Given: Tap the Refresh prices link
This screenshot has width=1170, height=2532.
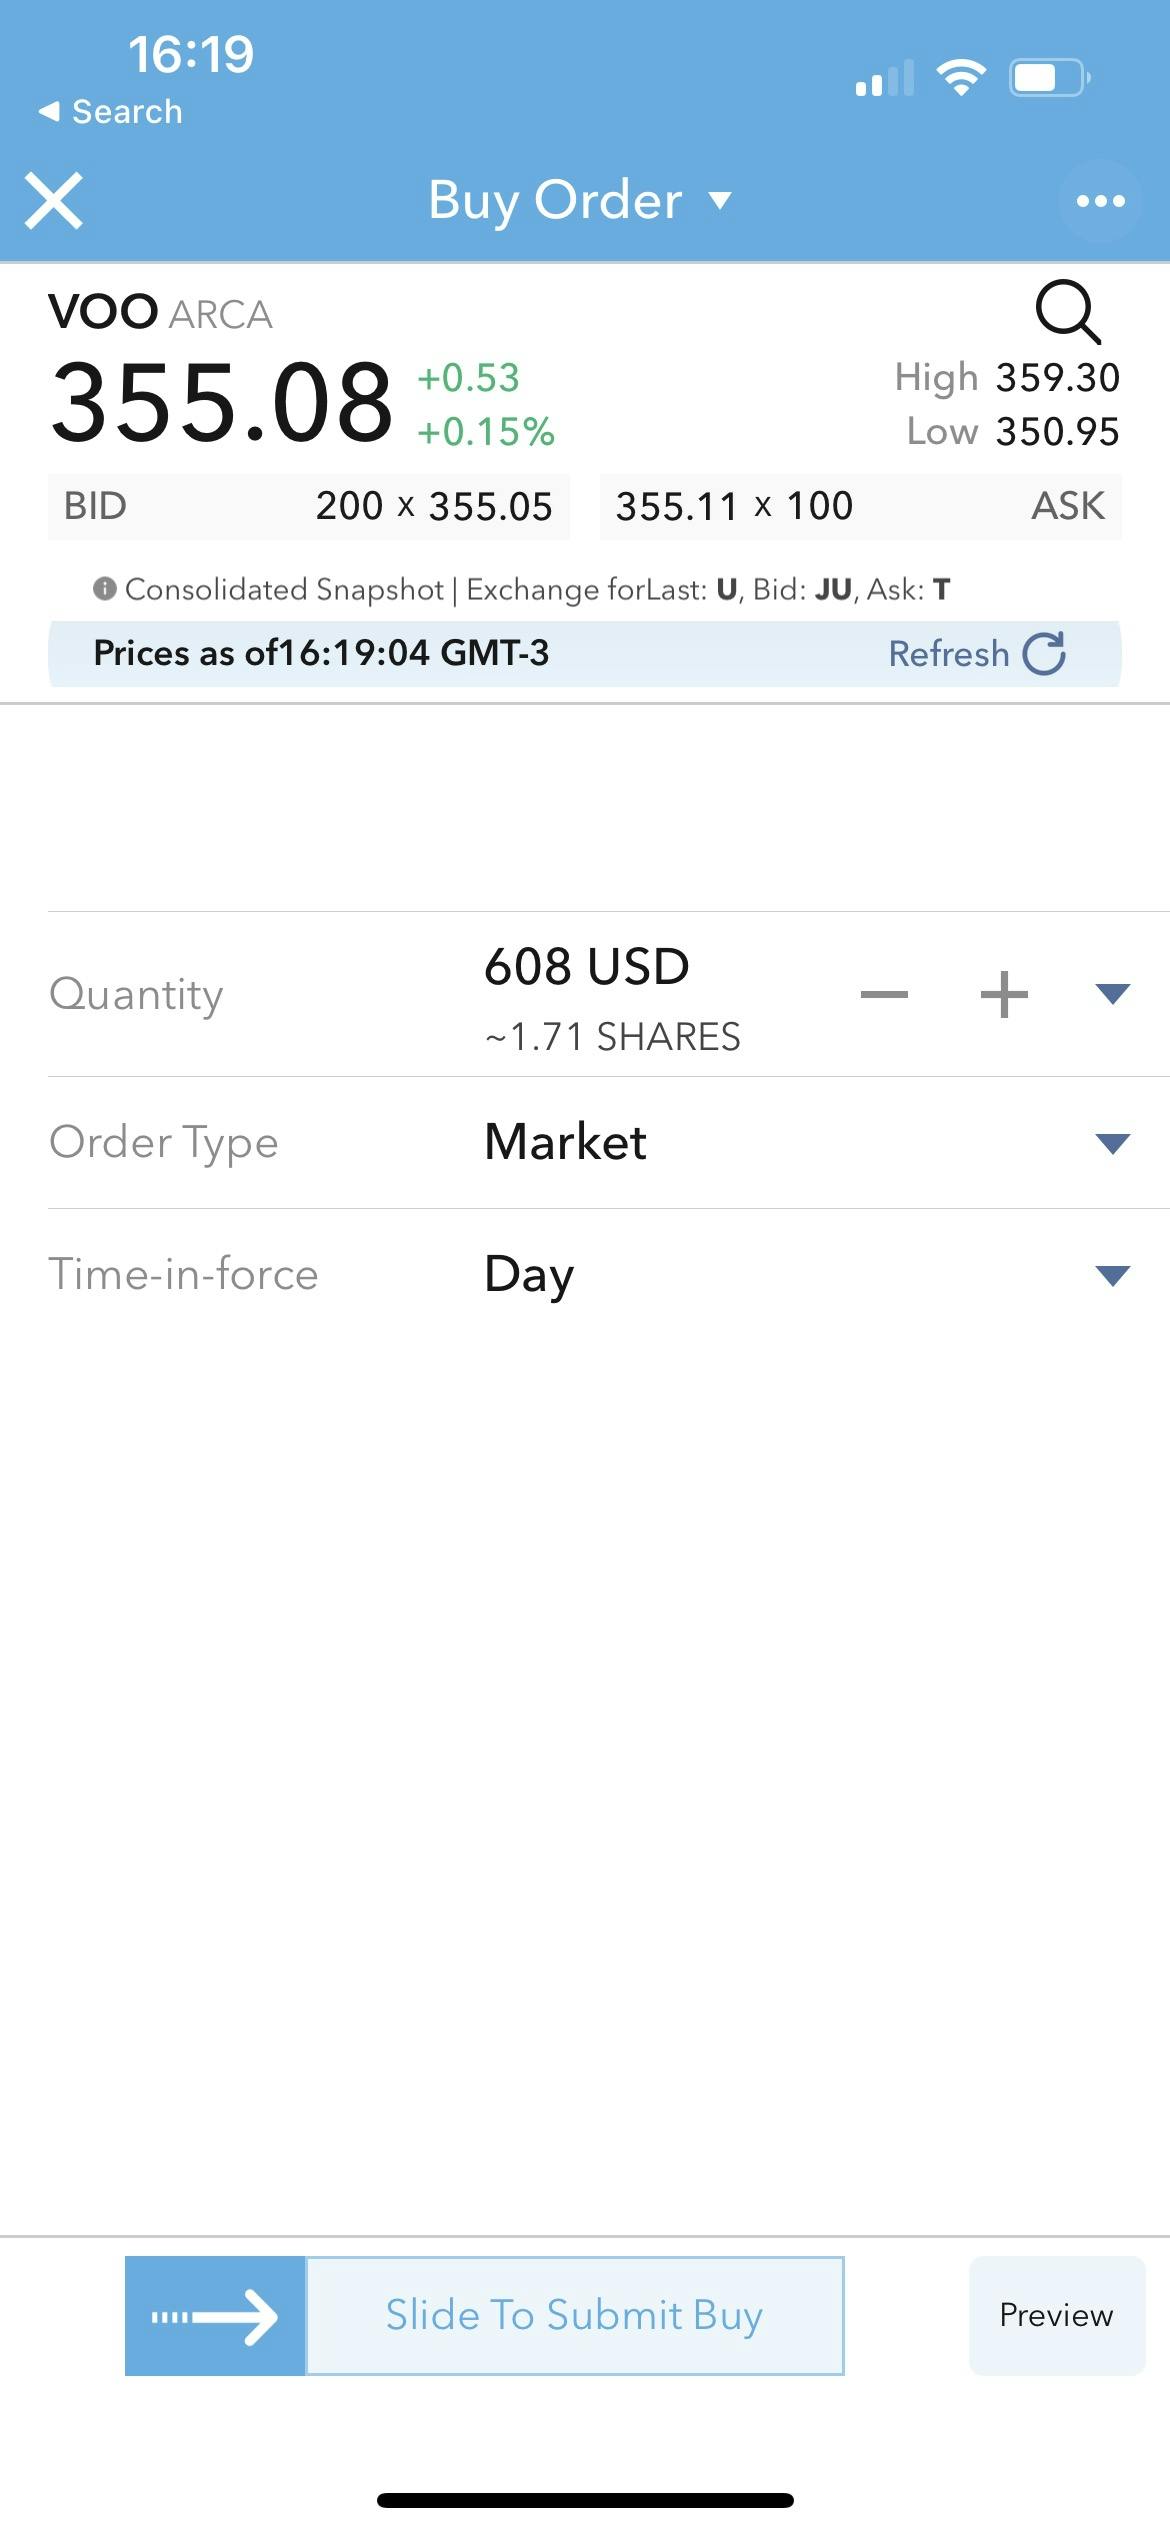Looking at the screenshot, I should [x=949, y=653].
